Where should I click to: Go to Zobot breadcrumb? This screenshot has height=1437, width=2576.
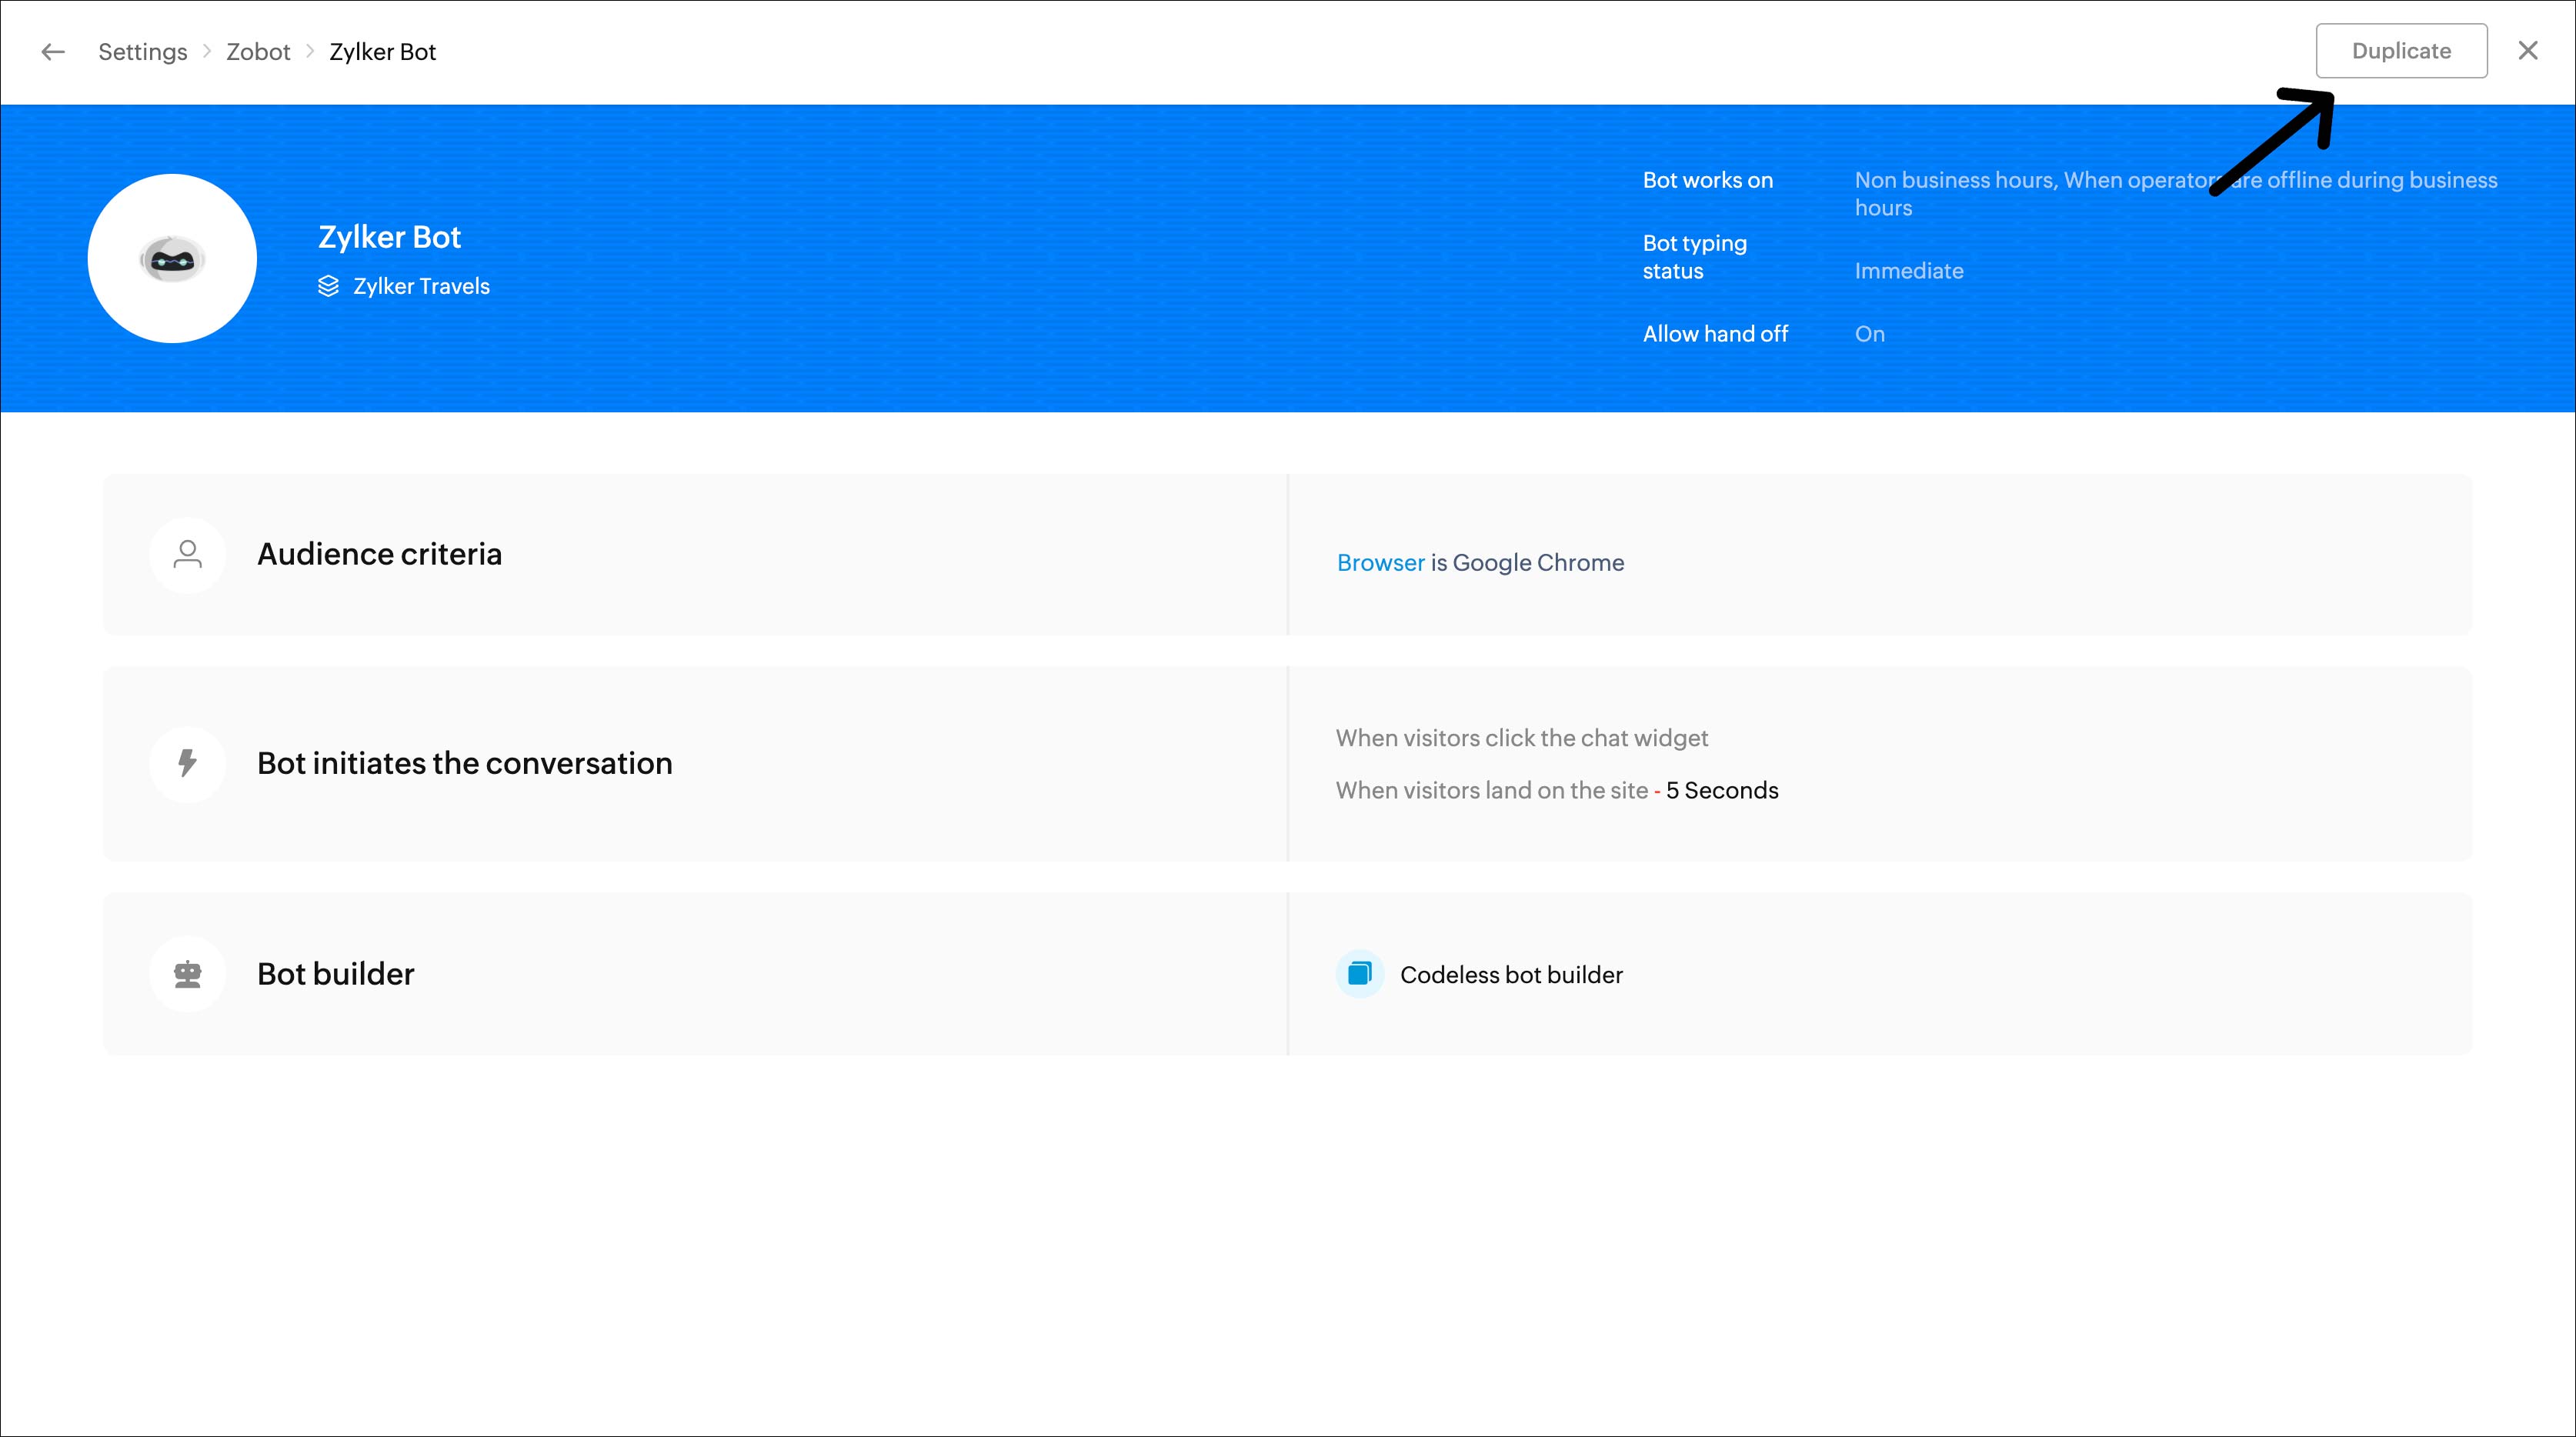[258, 52]
